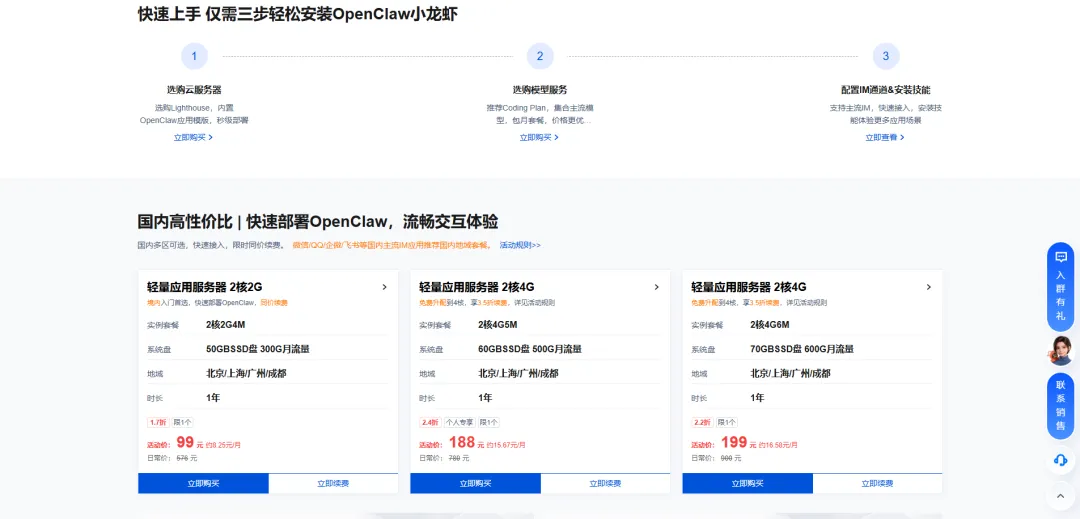1080x519 pixels.
Task: Open the 联系销售 side button
Action: (x=1061, y=406)
